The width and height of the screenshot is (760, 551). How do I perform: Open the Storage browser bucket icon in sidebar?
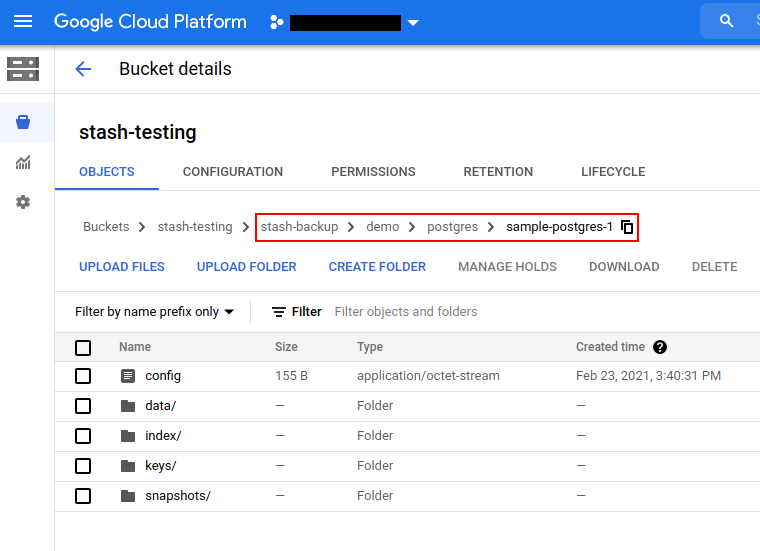[x=23, y=123]
